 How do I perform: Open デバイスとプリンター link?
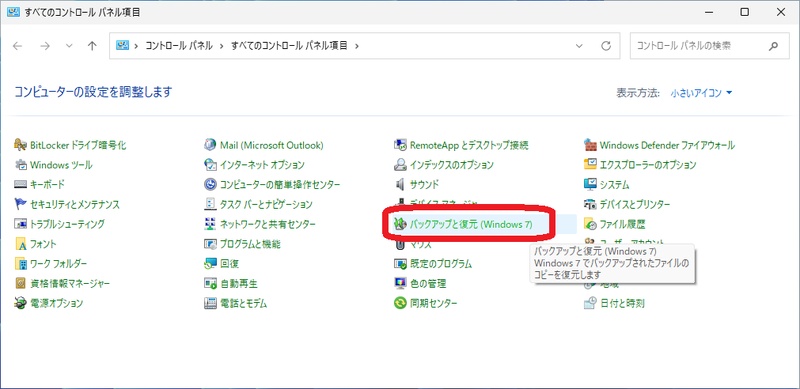click(635, 204)
